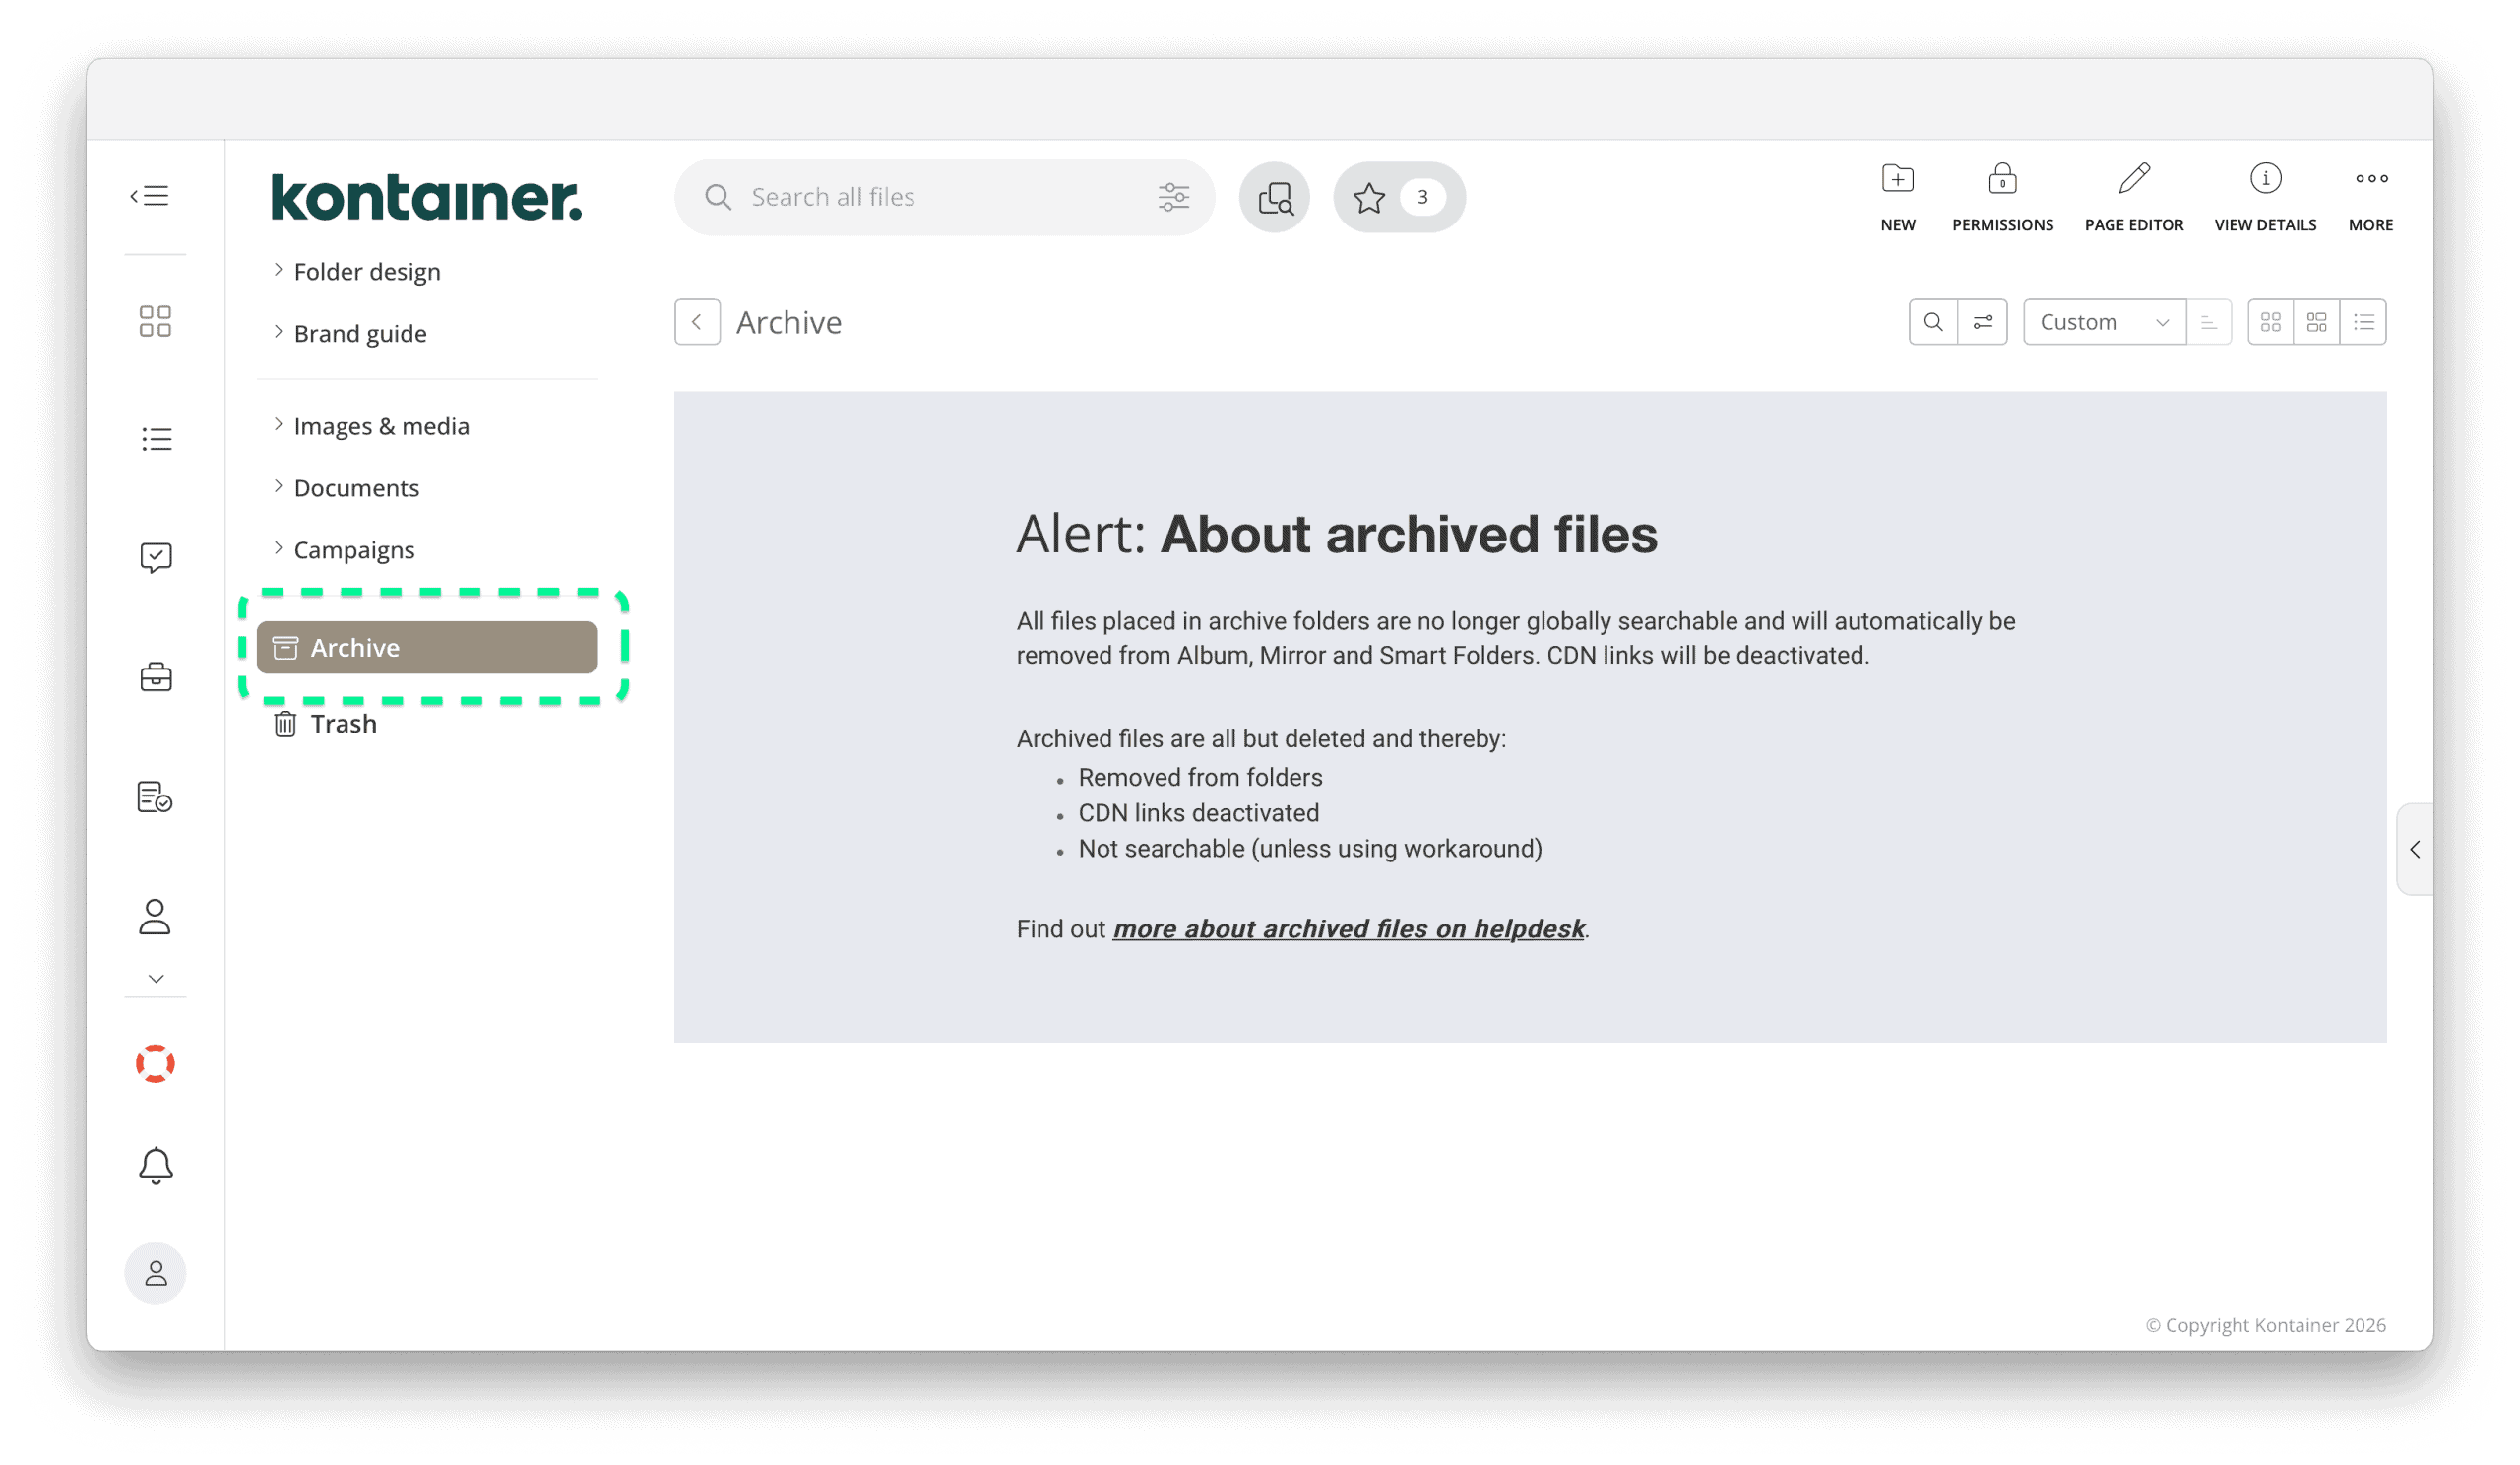Open the tasks/approvals document icon
The height and width of the screenshot is (1465, 2520).
coord(155,797)
